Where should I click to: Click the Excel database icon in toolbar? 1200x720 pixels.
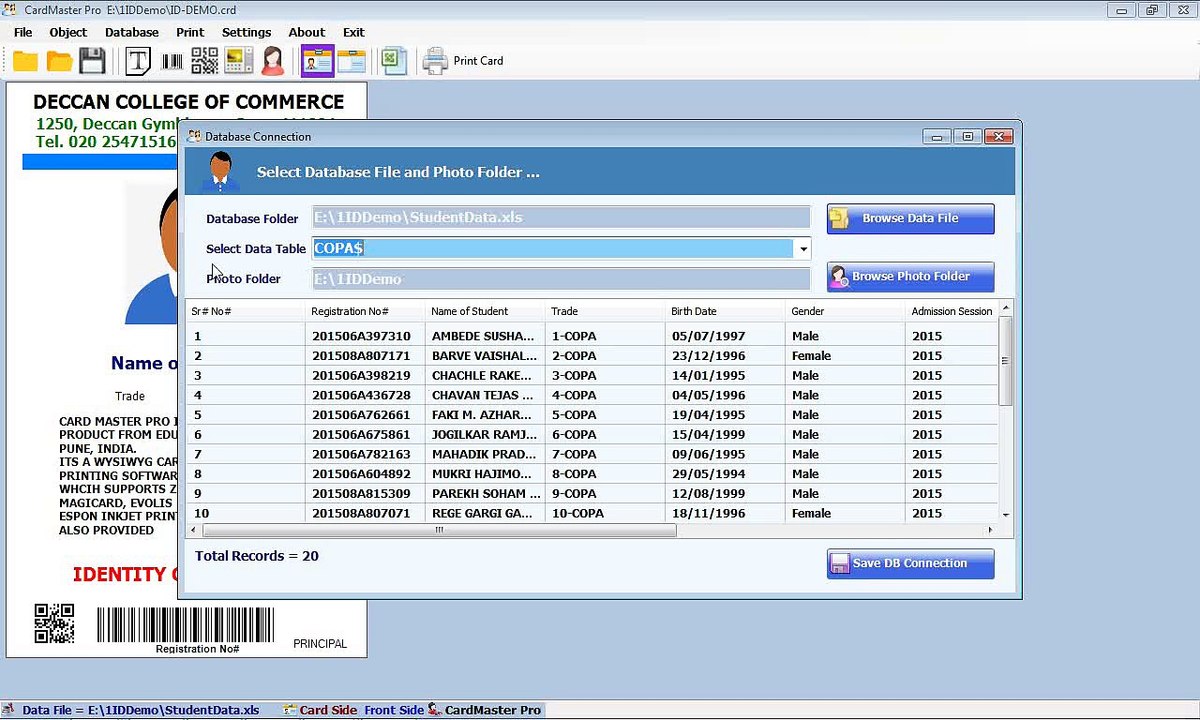393,61
